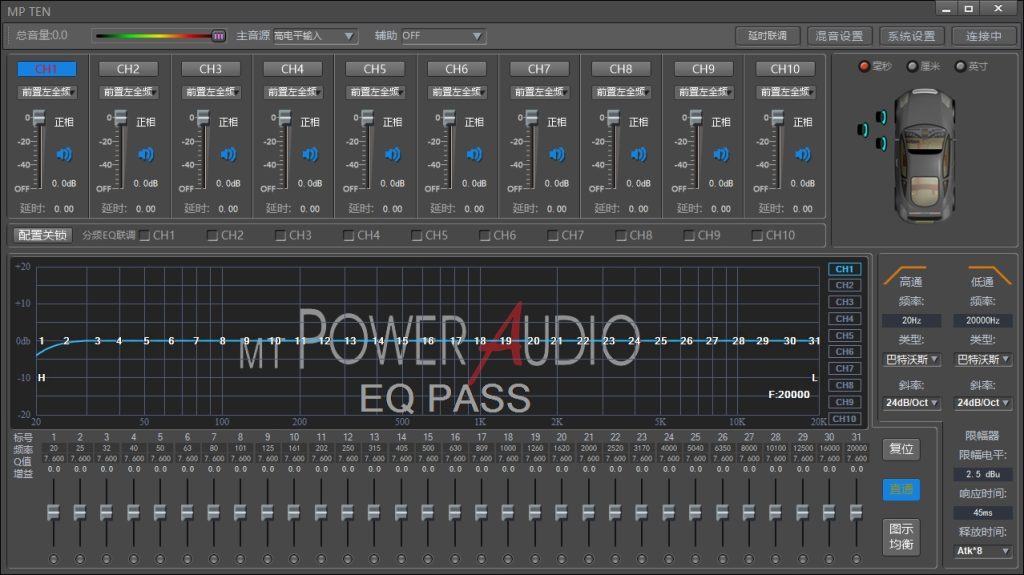Click the speaker icons beside the car

[x=872, y=130]
